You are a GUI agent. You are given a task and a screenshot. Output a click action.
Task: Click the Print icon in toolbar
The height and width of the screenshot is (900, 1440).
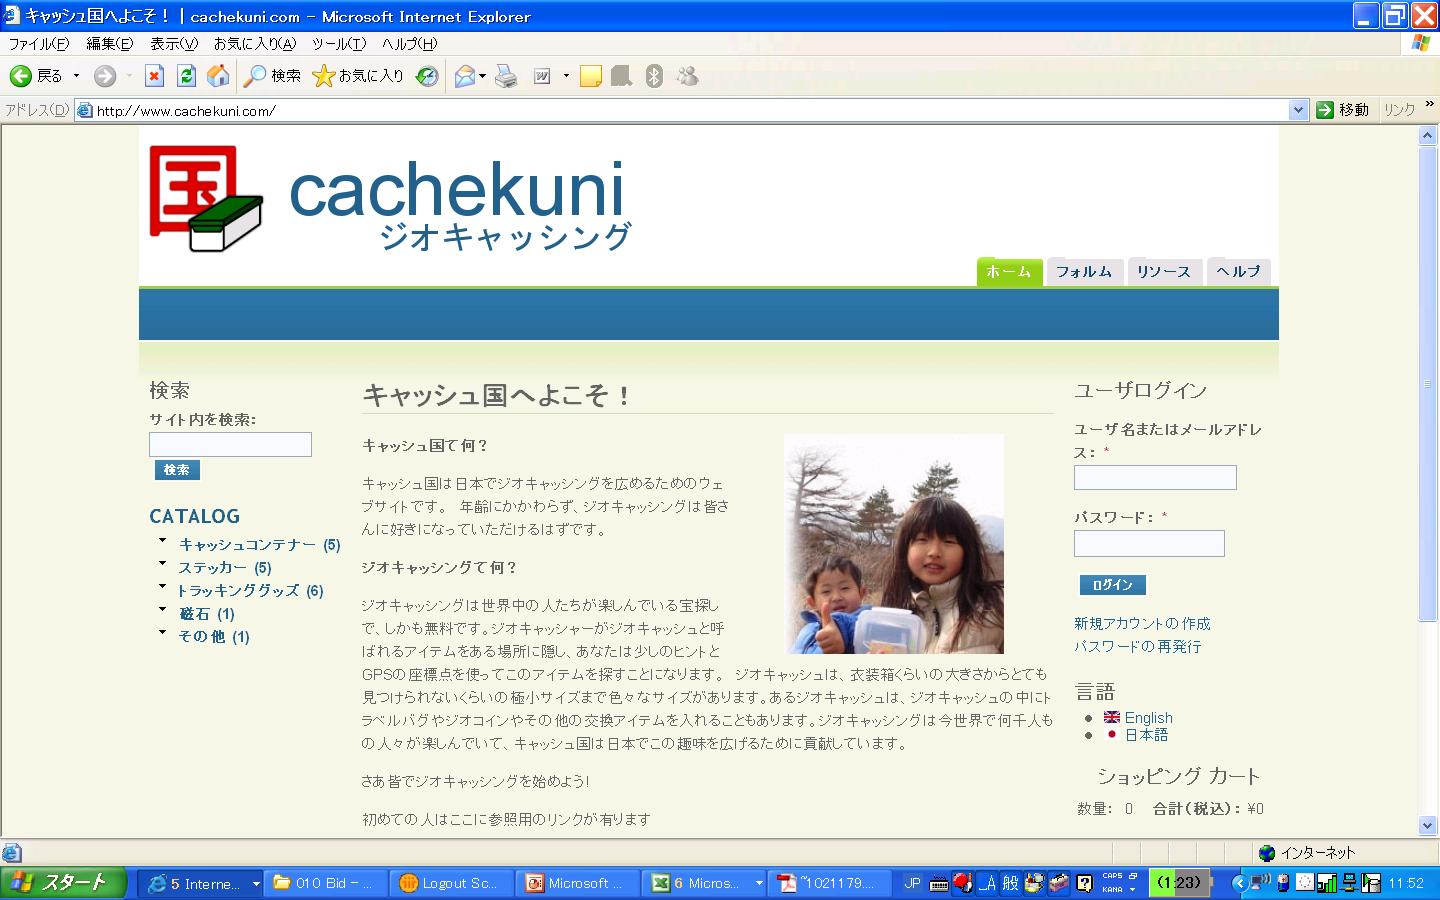point(506,76)
